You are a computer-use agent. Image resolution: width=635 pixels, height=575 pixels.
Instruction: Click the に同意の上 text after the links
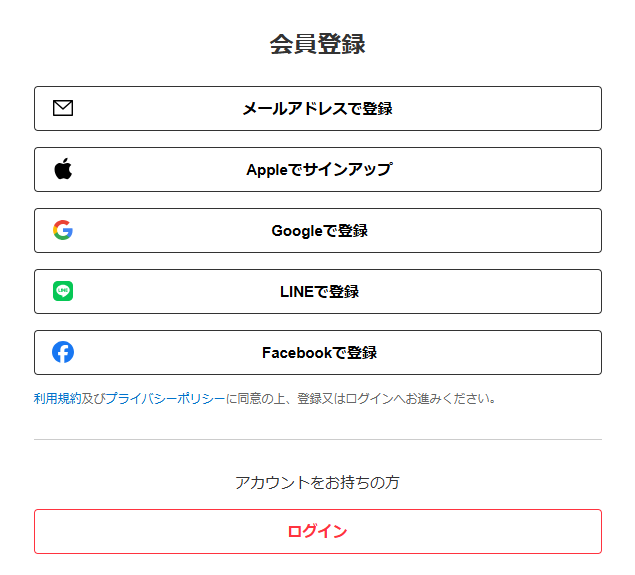tap(256, 398)
